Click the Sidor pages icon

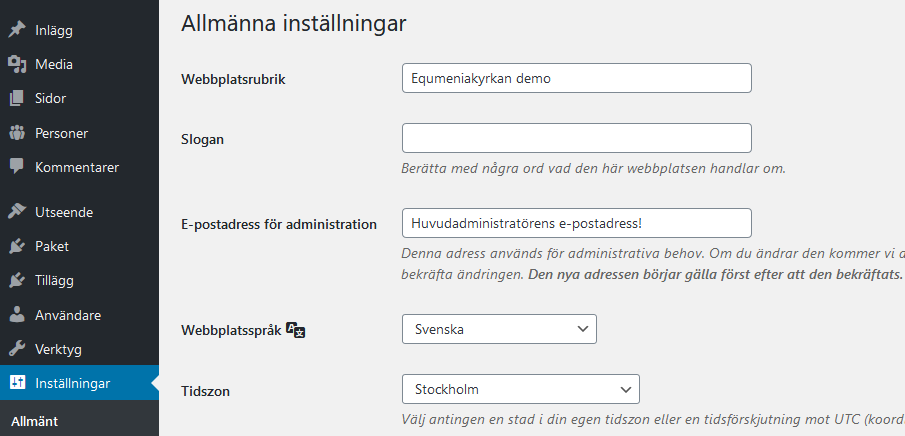17,98
